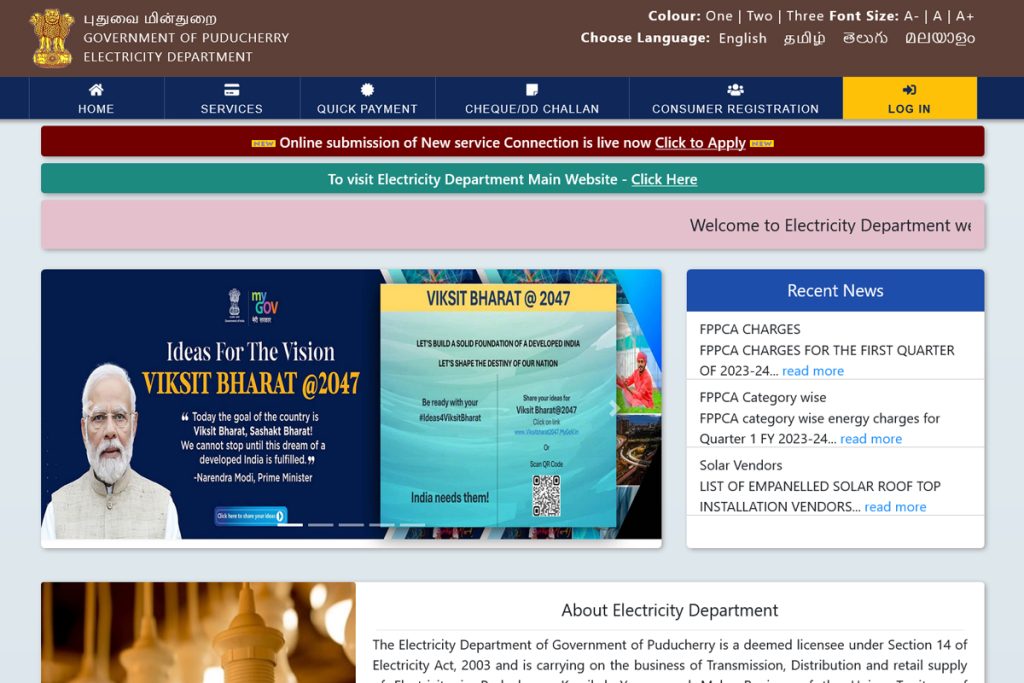
Task: Increase font size with A+
Action: click(964, 16)
